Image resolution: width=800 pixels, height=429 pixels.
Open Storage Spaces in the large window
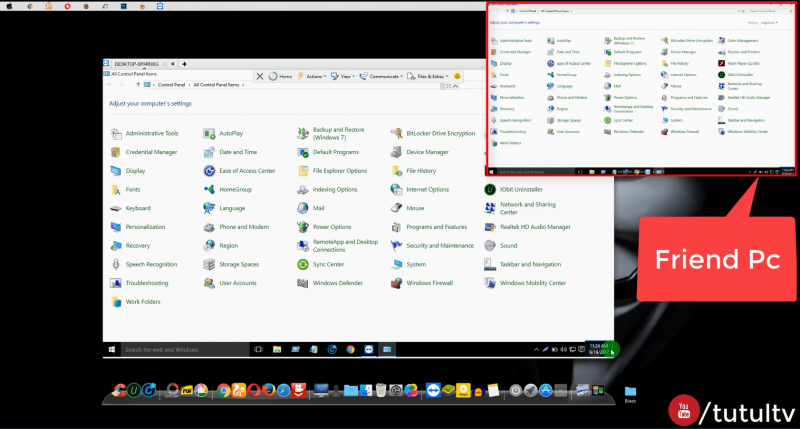238,264
